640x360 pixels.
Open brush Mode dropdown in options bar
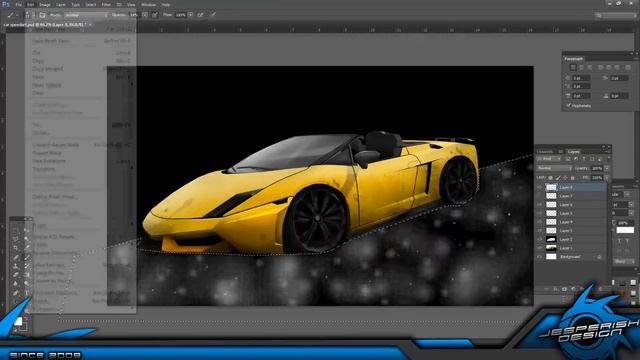[86, 15]
